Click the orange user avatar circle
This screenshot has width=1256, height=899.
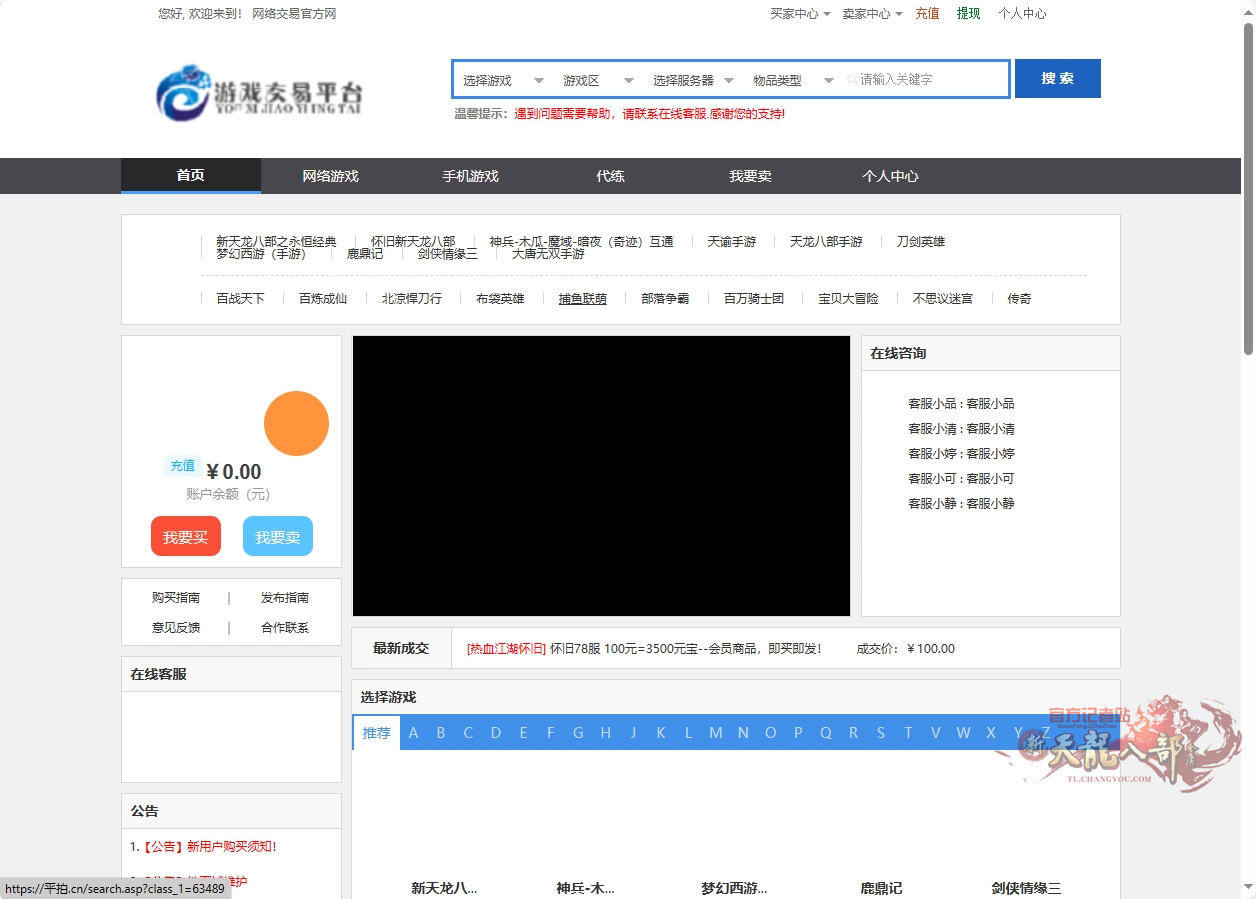(x=296, y=423)
